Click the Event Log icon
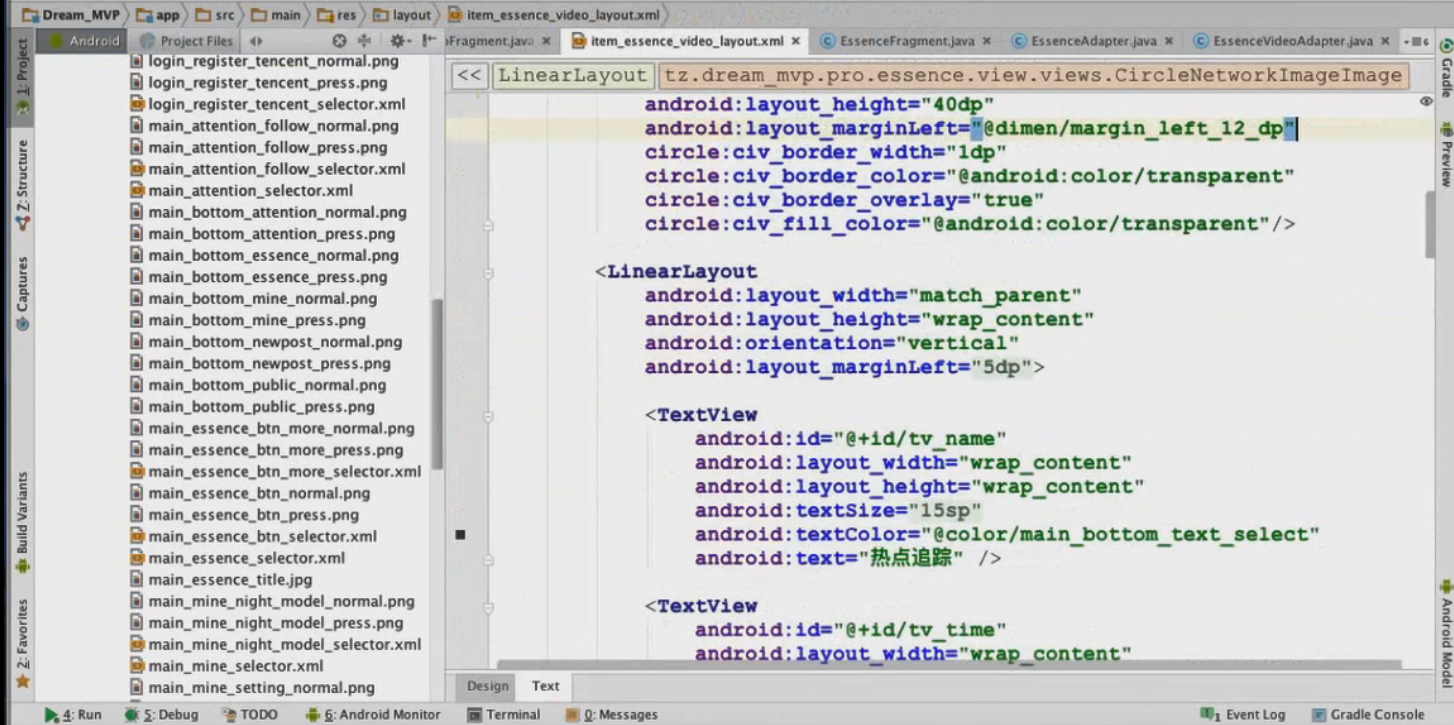The height and width of the screenshot is (725, 1454). tap(1211, 715)
